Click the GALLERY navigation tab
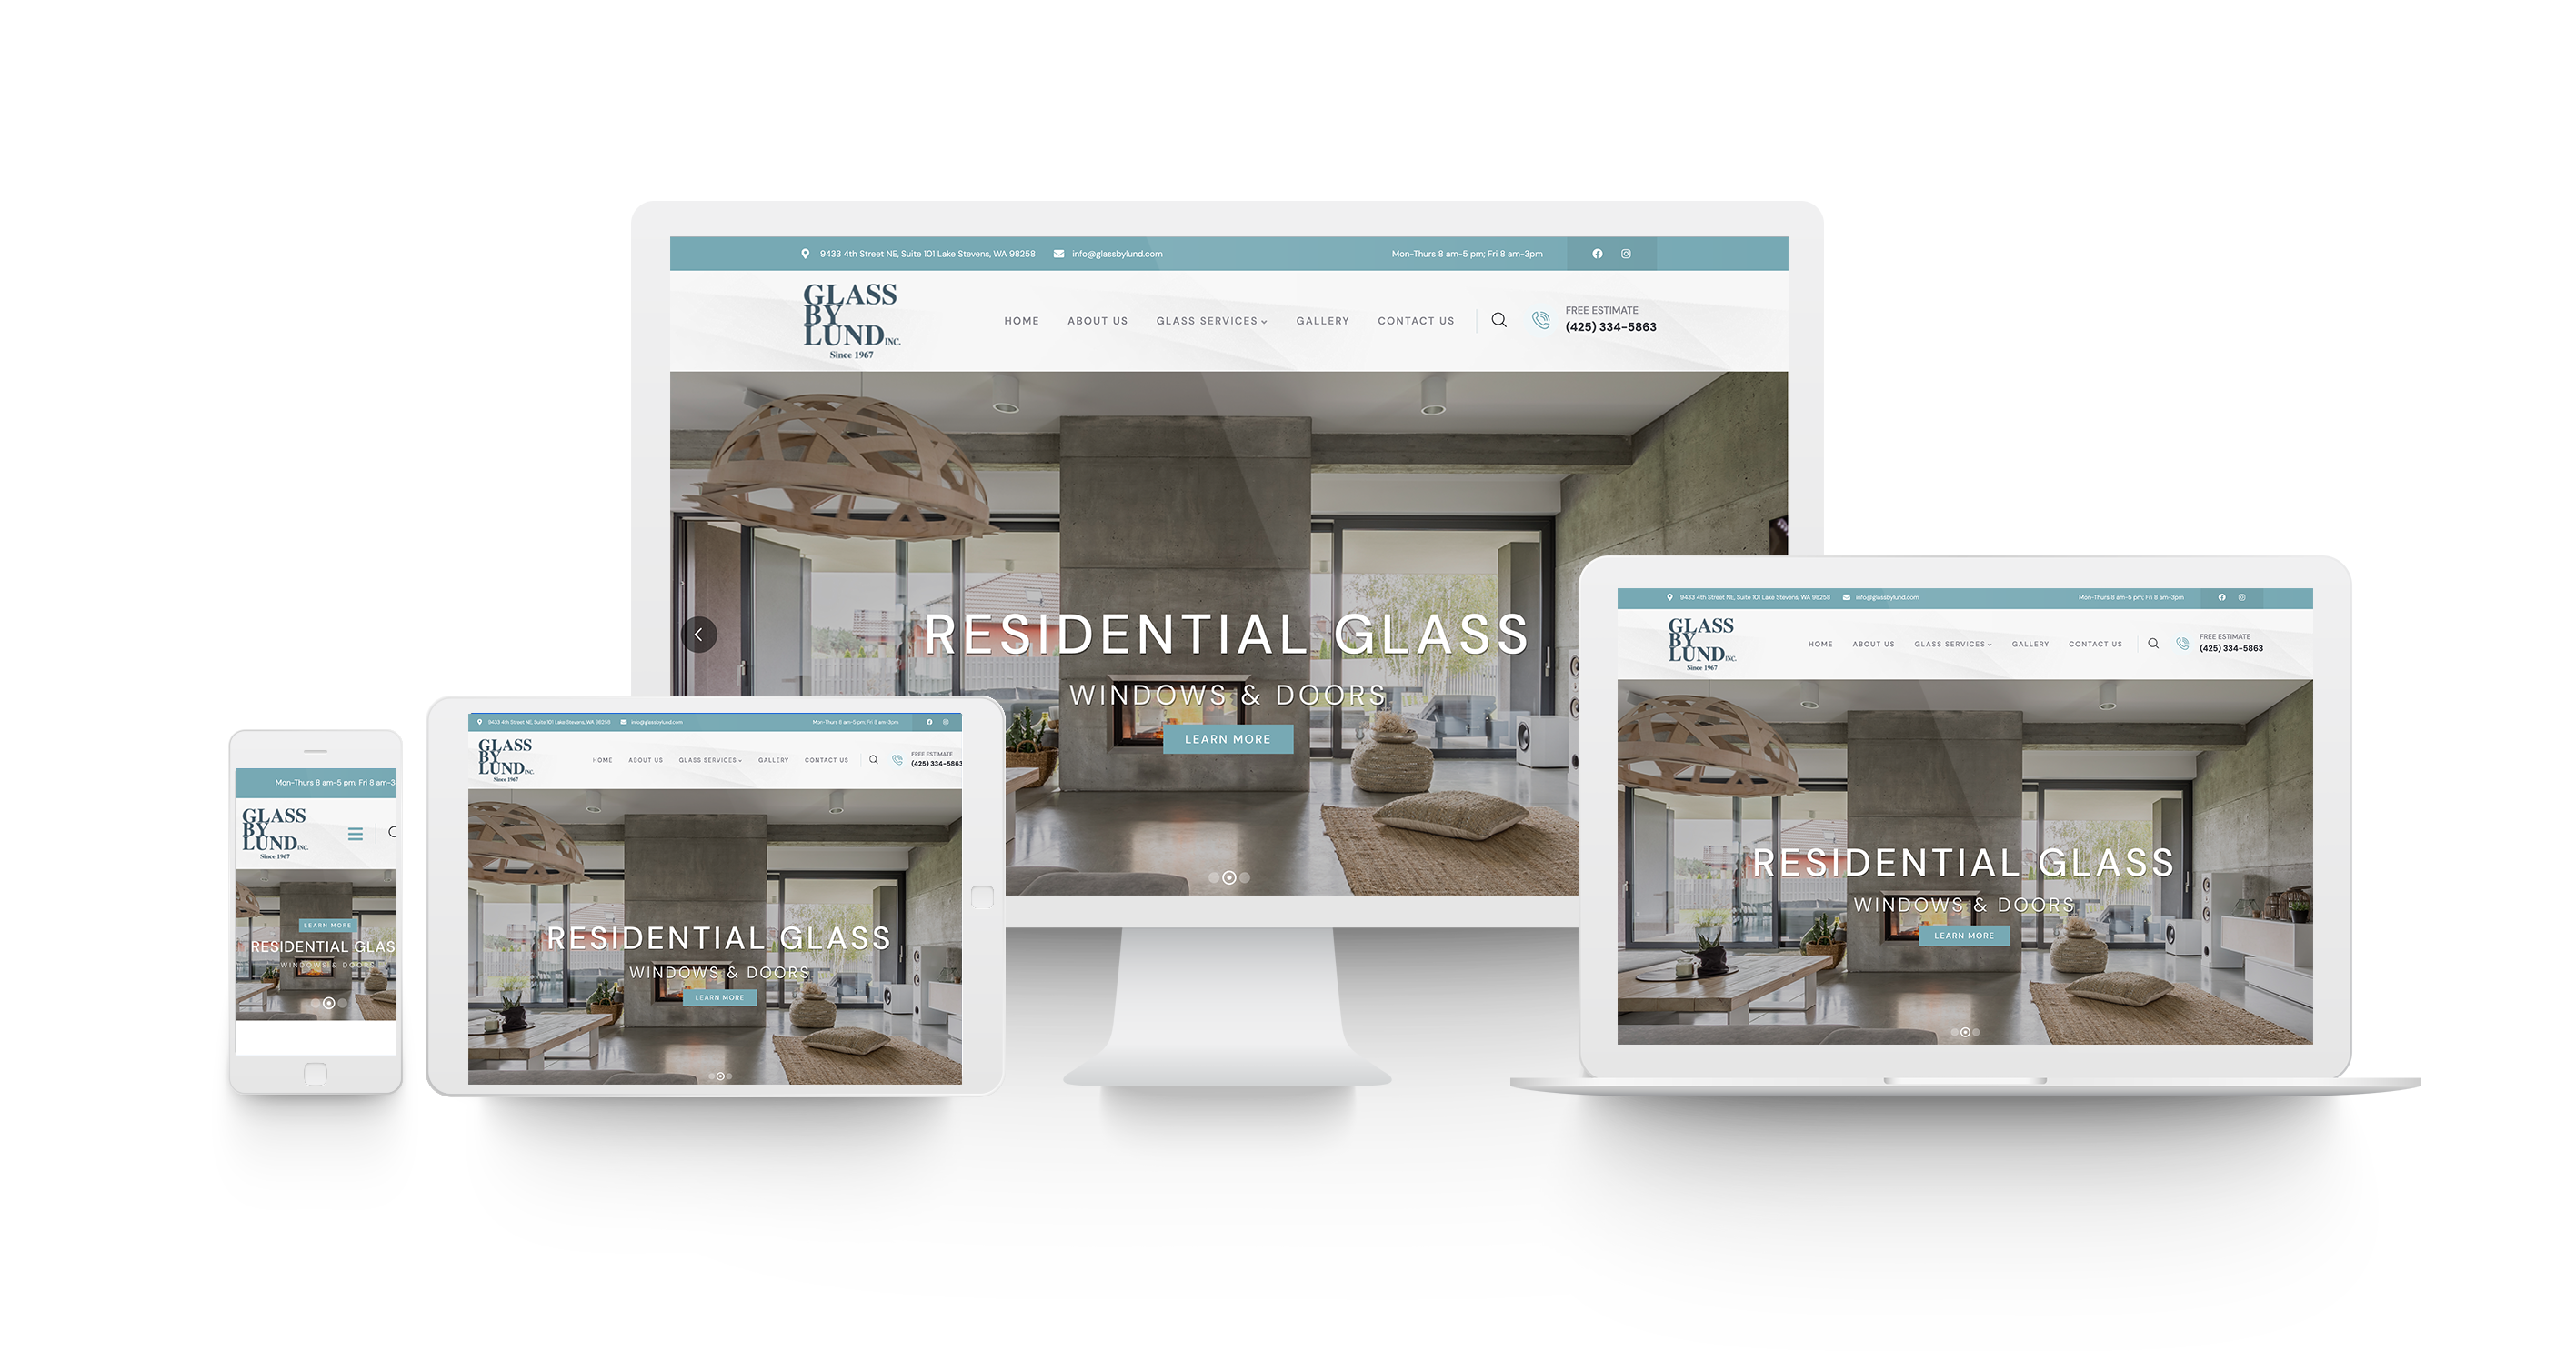The width and height of the screenshot is (2576, 1351). click(1322, 320)
